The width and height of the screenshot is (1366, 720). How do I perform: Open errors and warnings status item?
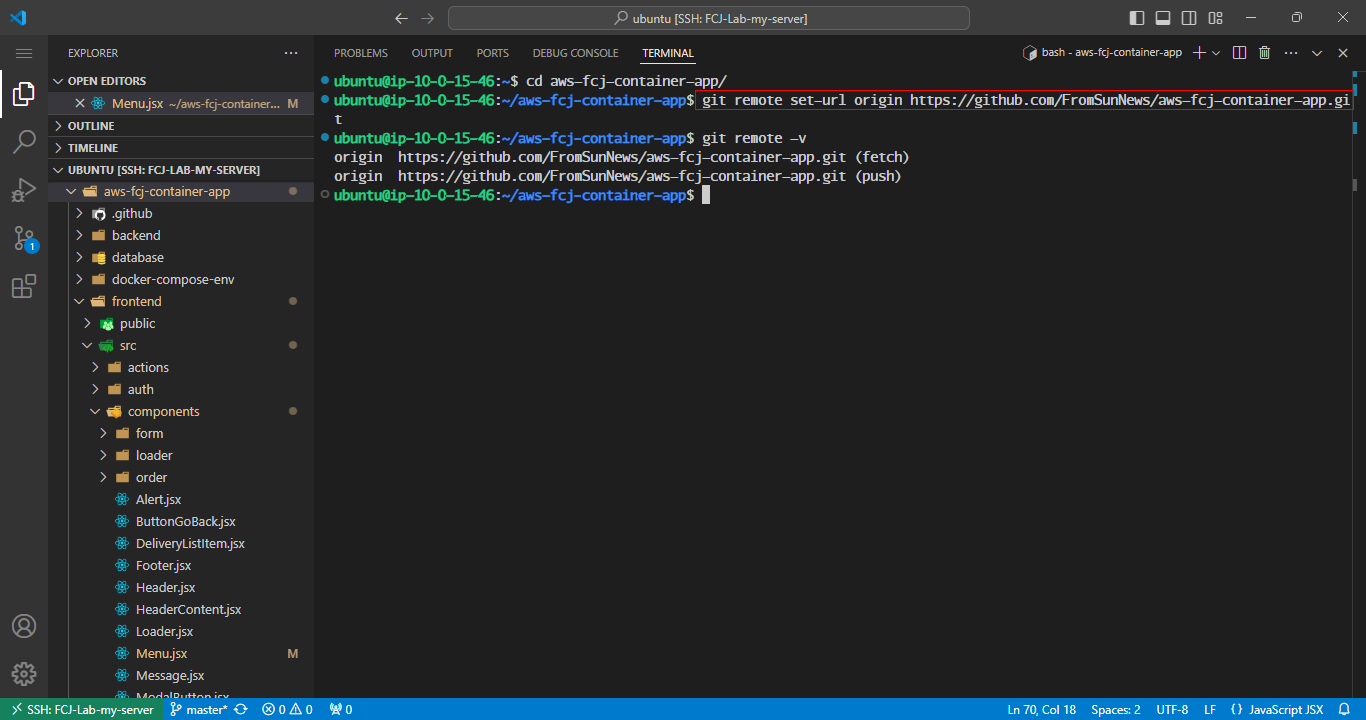287,709
